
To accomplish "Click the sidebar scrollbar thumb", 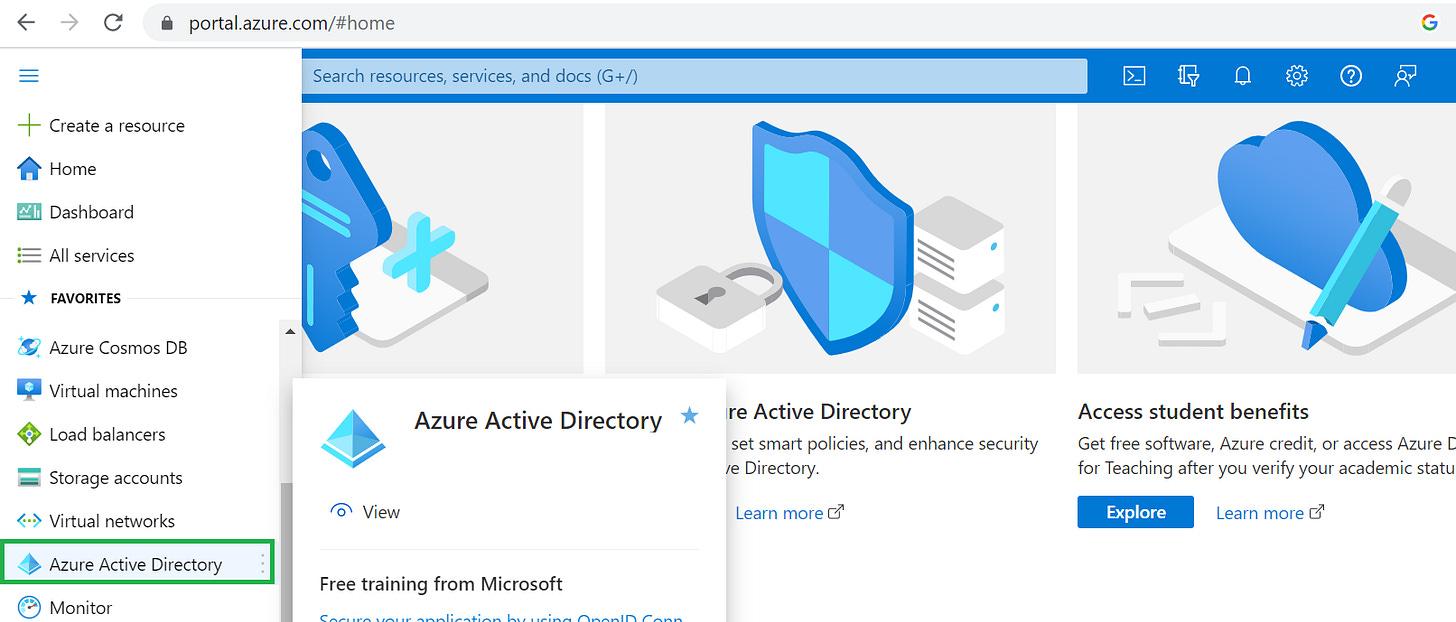I will 287,552.
